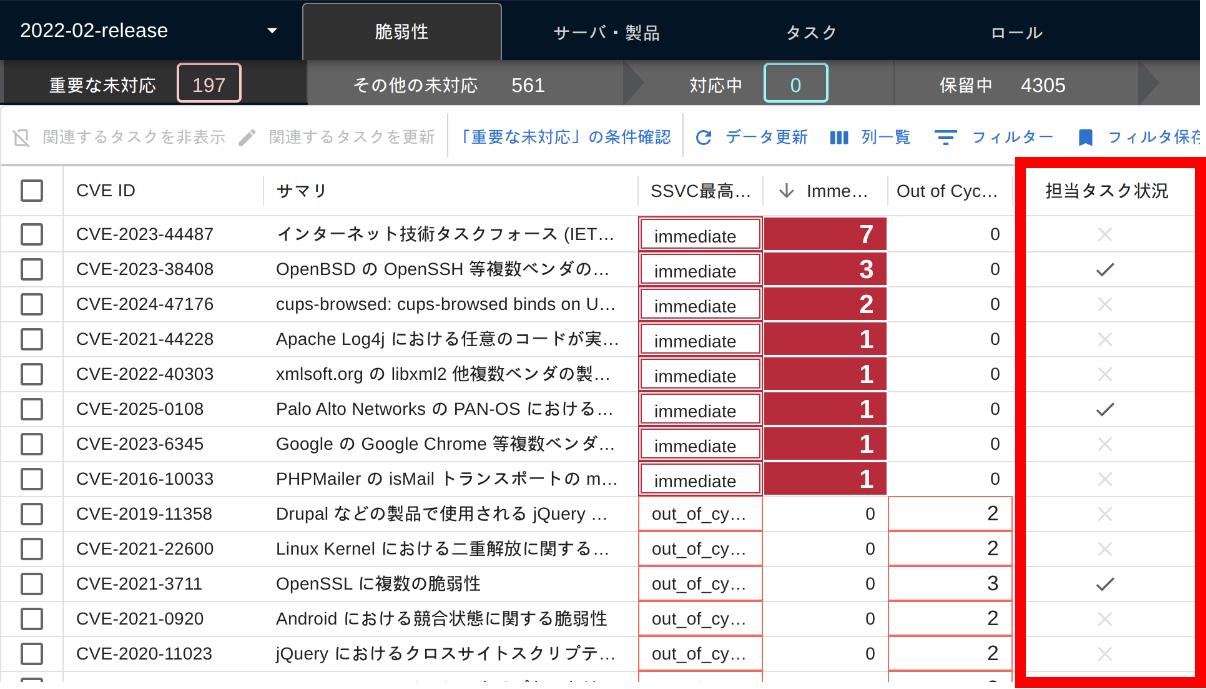Sort by the Out of Cycle column header
Viewport: 1206px width, 689px height.
[x=949, y=190]
